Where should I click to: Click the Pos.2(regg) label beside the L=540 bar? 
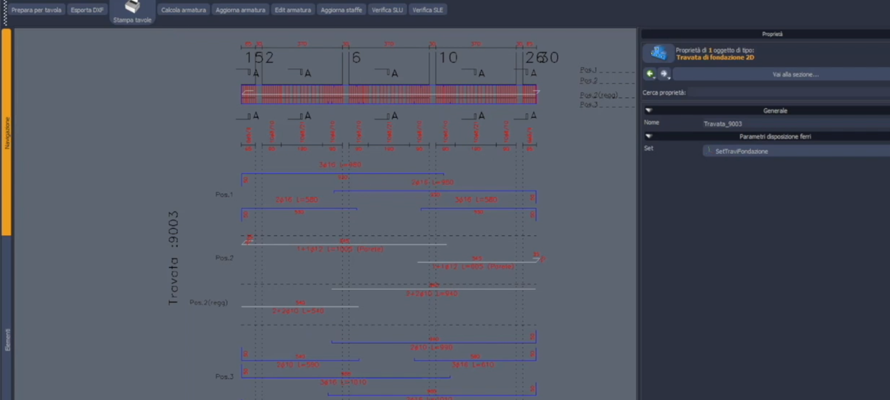click(x=209, y=302)
